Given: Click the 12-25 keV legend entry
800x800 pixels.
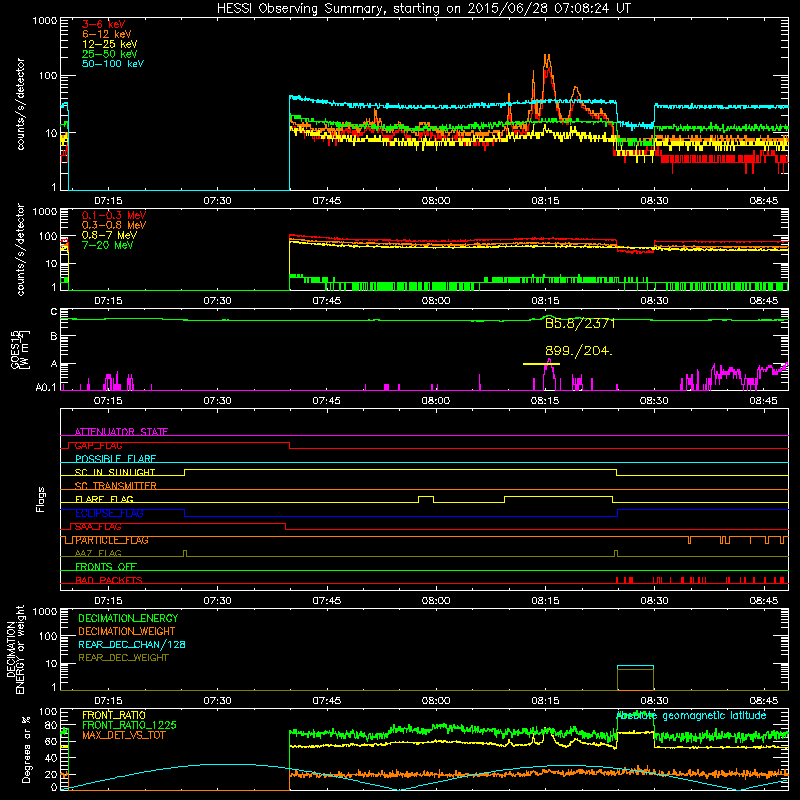Looking at the screenshot, I should [x=110, y=44].
